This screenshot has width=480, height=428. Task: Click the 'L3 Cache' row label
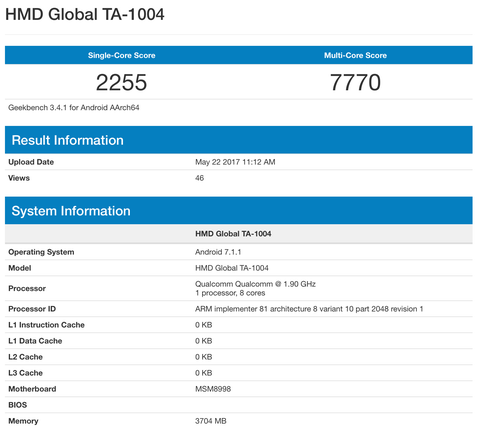click(25, 373)
